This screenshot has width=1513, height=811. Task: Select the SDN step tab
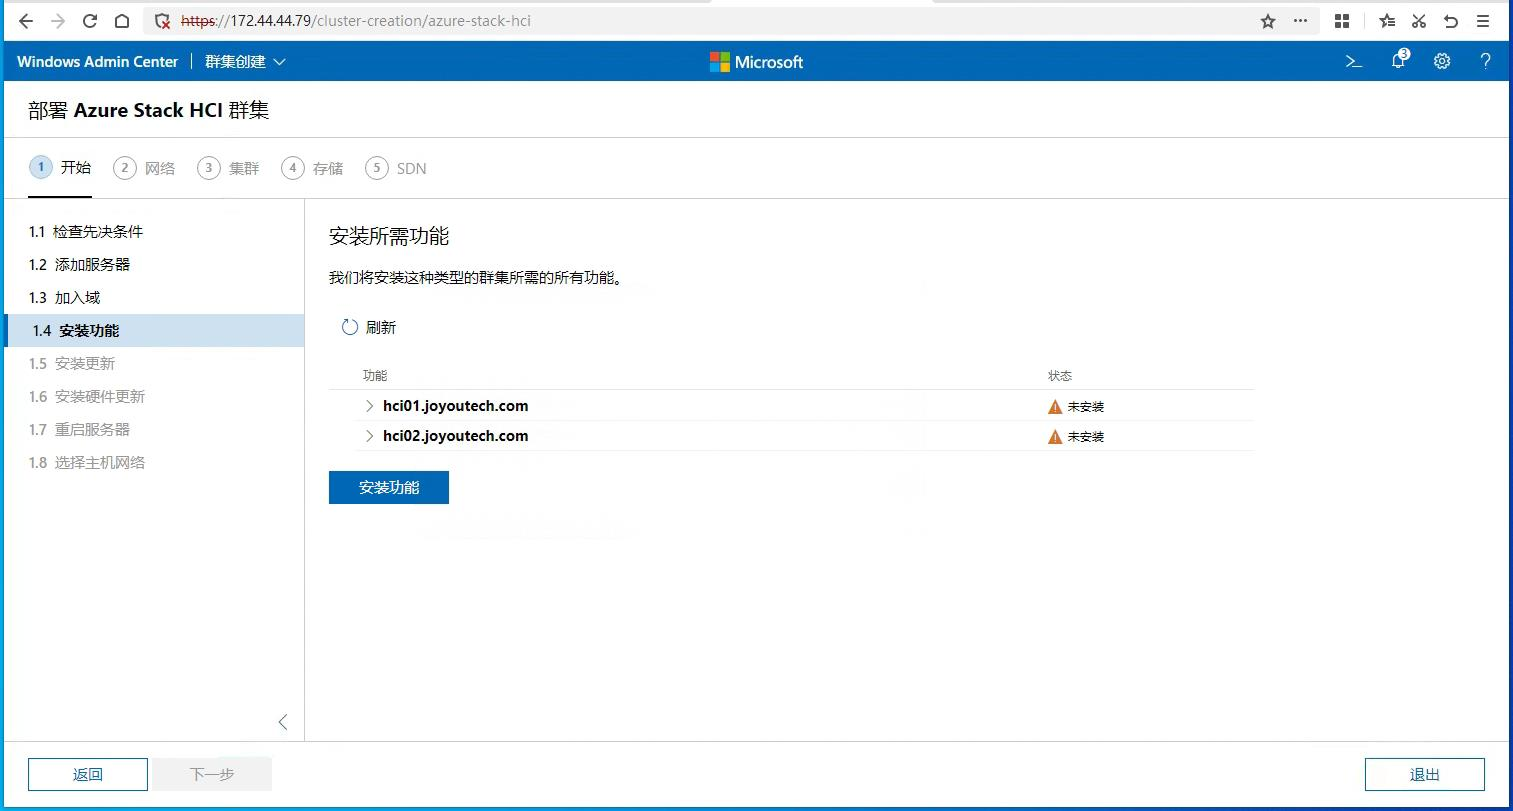coord(396,168)
